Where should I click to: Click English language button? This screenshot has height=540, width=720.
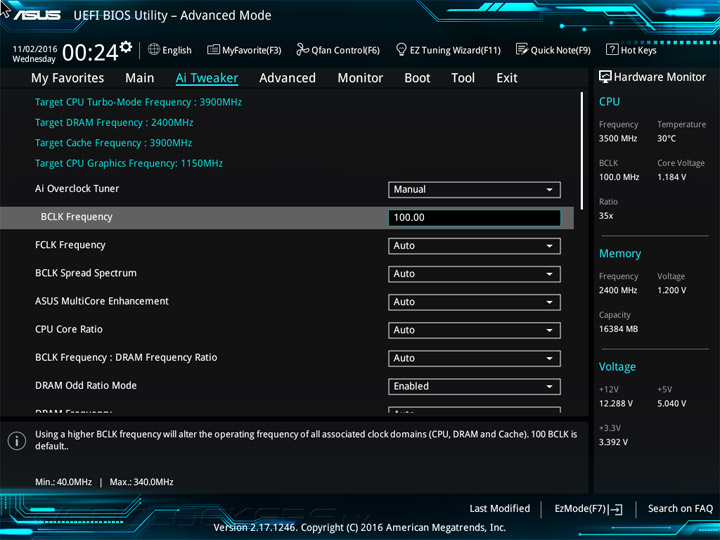[x=170, y=50]
